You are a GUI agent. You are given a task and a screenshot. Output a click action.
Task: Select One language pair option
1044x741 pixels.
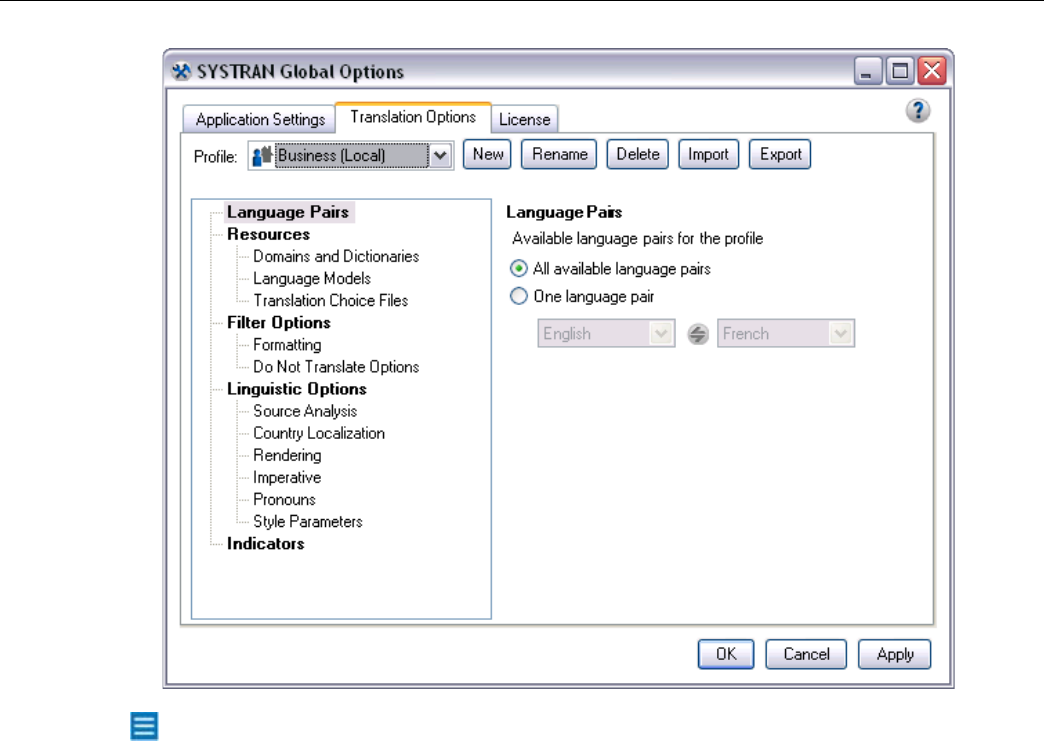click(519, 296)
